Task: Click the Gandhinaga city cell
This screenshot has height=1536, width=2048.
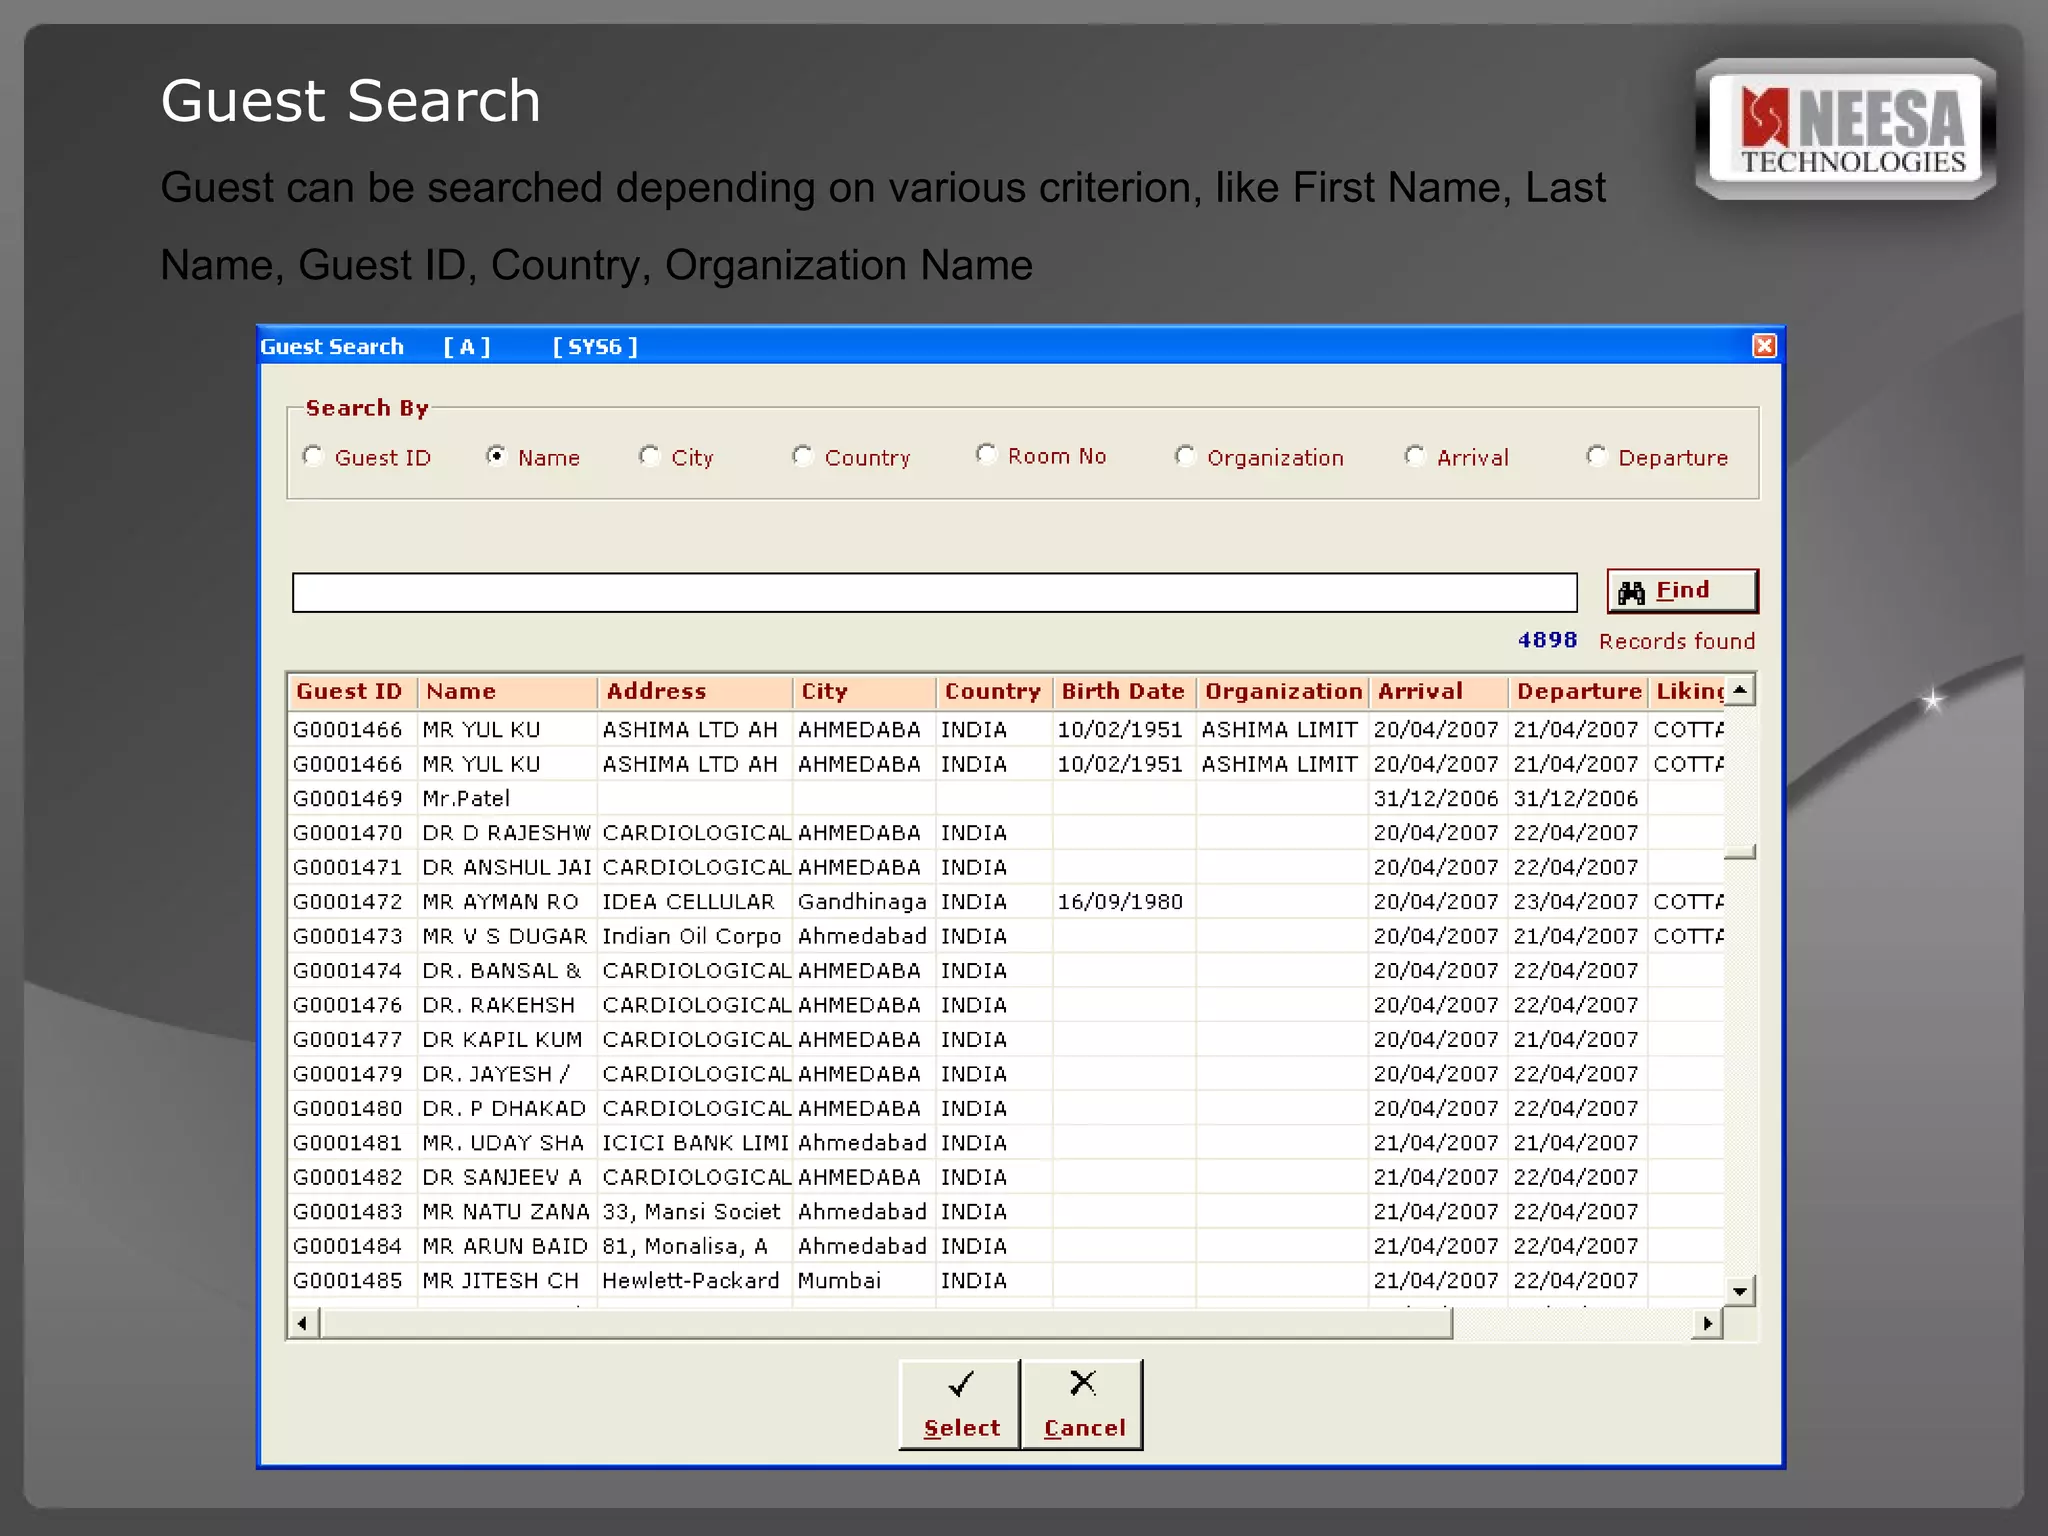Action: tap(862, 901)
